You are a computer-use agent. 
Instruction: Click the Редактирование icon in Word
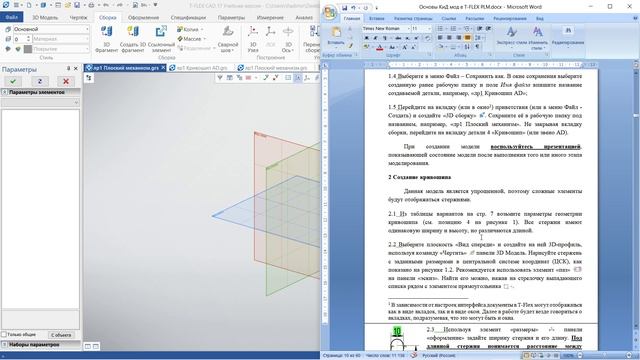tap(568, 31)
